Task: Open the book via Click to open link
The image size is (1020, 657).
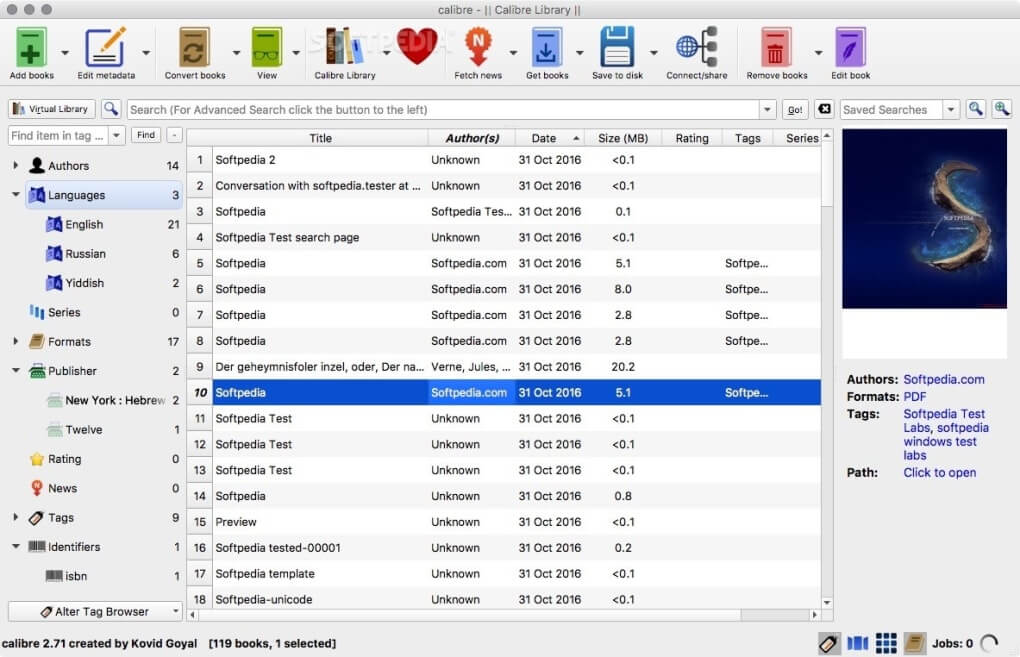Action: [x=939, y=472]
